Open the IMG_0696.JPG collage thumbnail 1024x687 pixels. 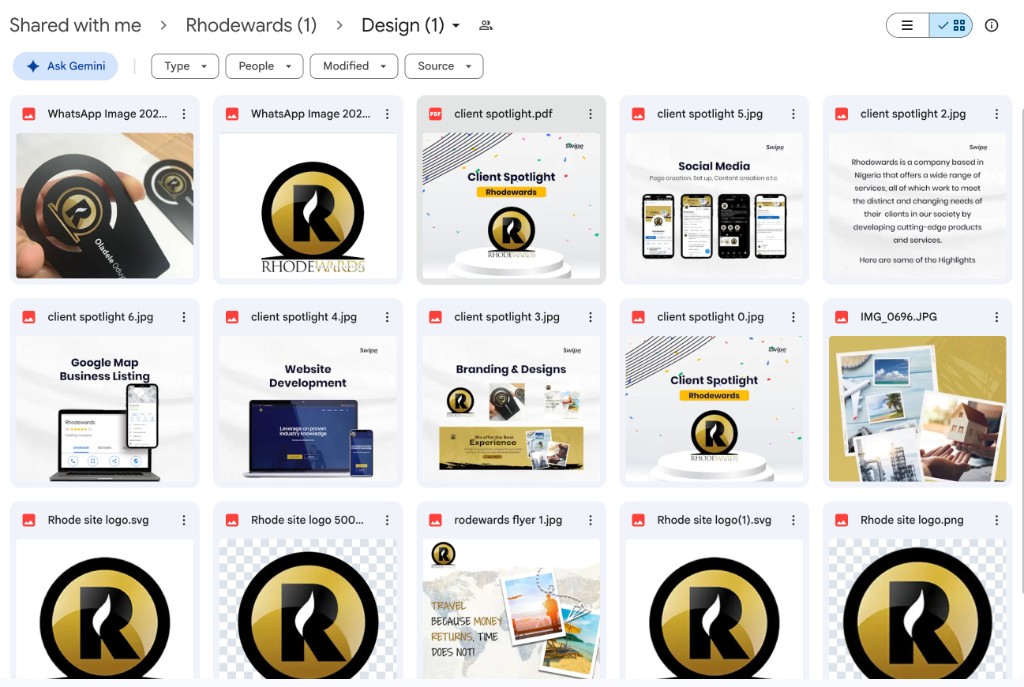click(918, 409)
